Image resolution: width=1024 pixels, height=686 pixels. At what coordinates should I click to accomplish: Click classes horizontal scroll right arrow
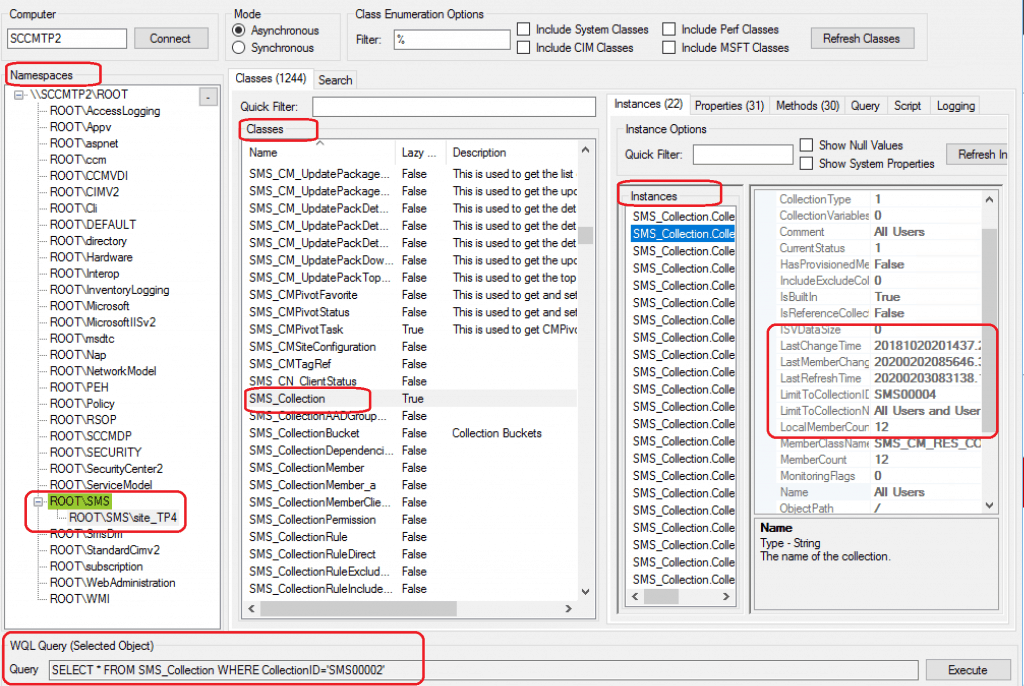[568, 609]
